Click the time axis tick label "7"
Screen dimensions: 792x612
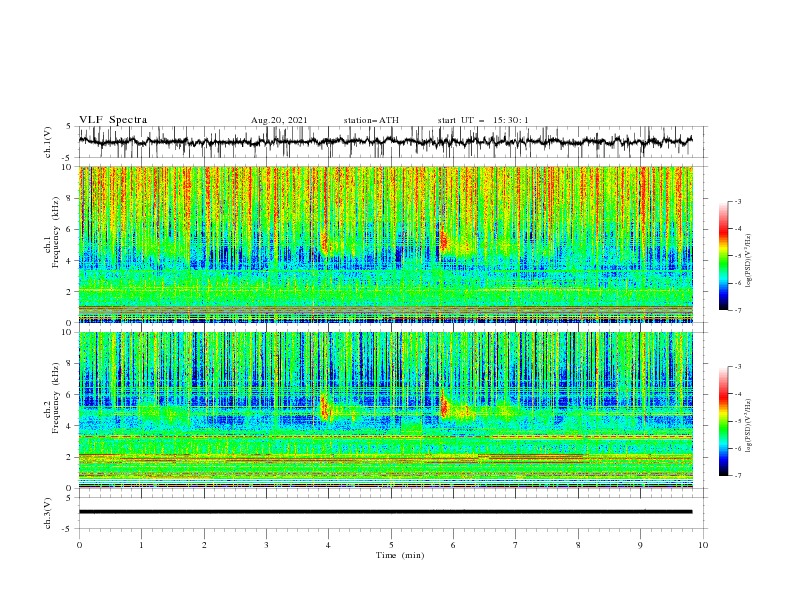516,545
